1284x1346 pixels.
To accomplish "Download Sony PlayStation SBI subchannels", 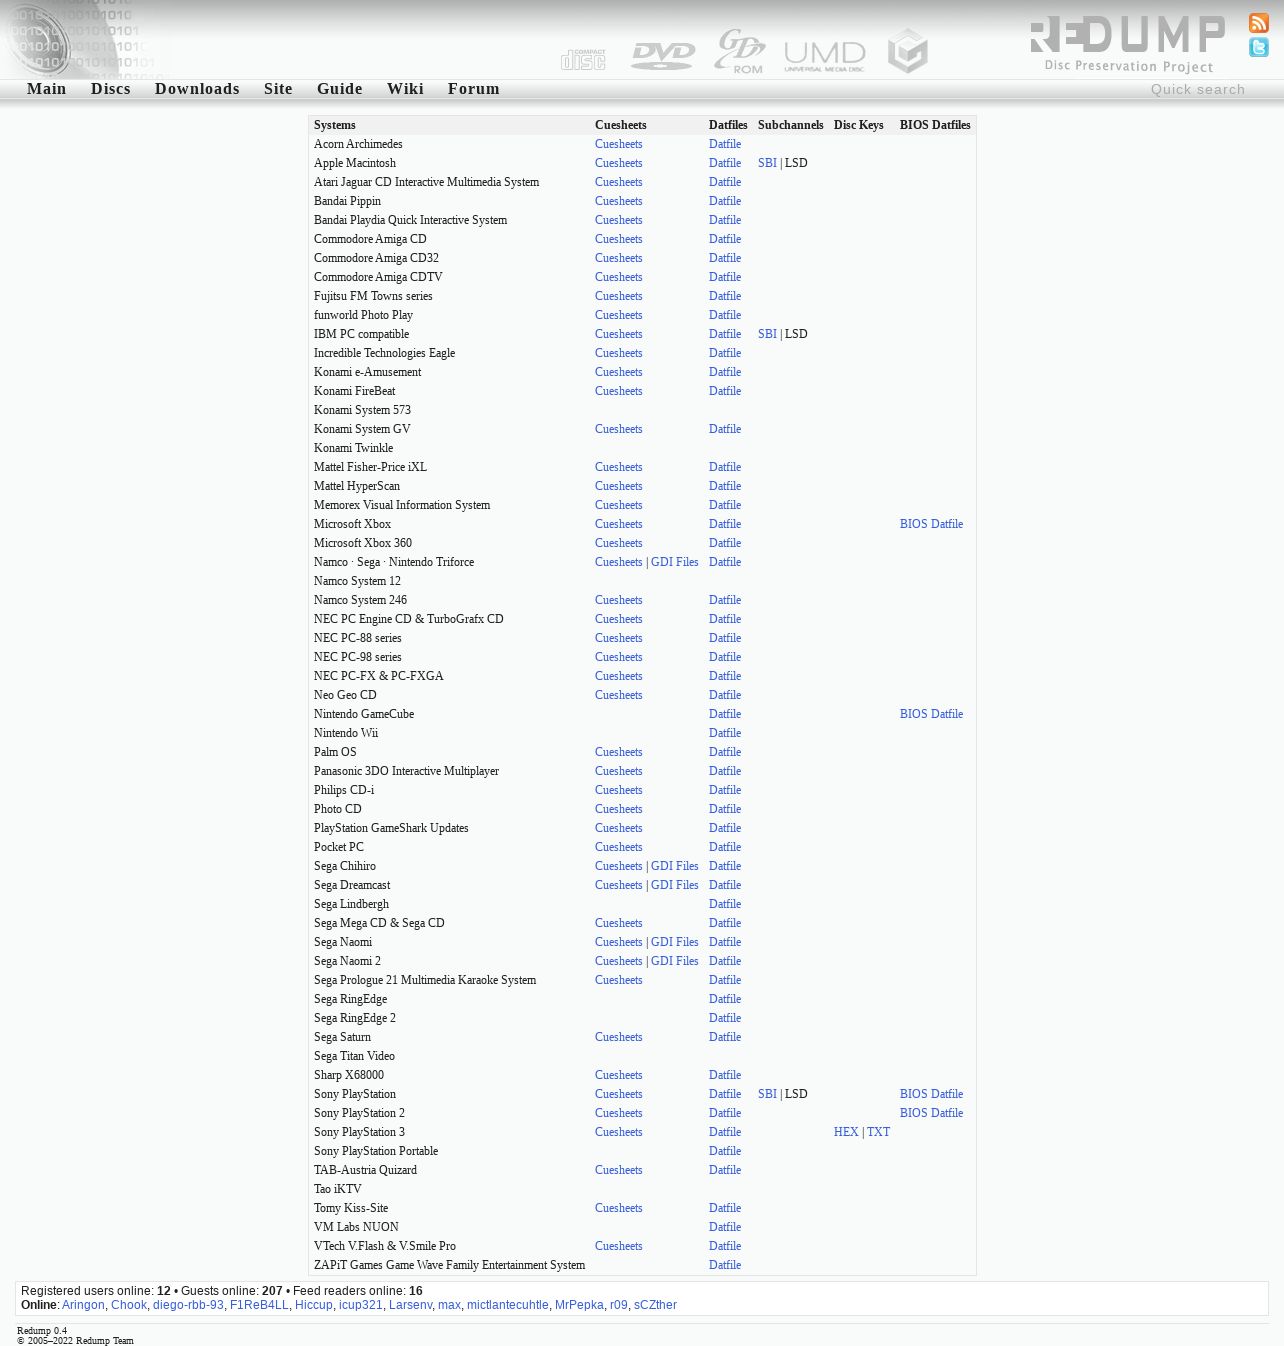I will 767,1094.
